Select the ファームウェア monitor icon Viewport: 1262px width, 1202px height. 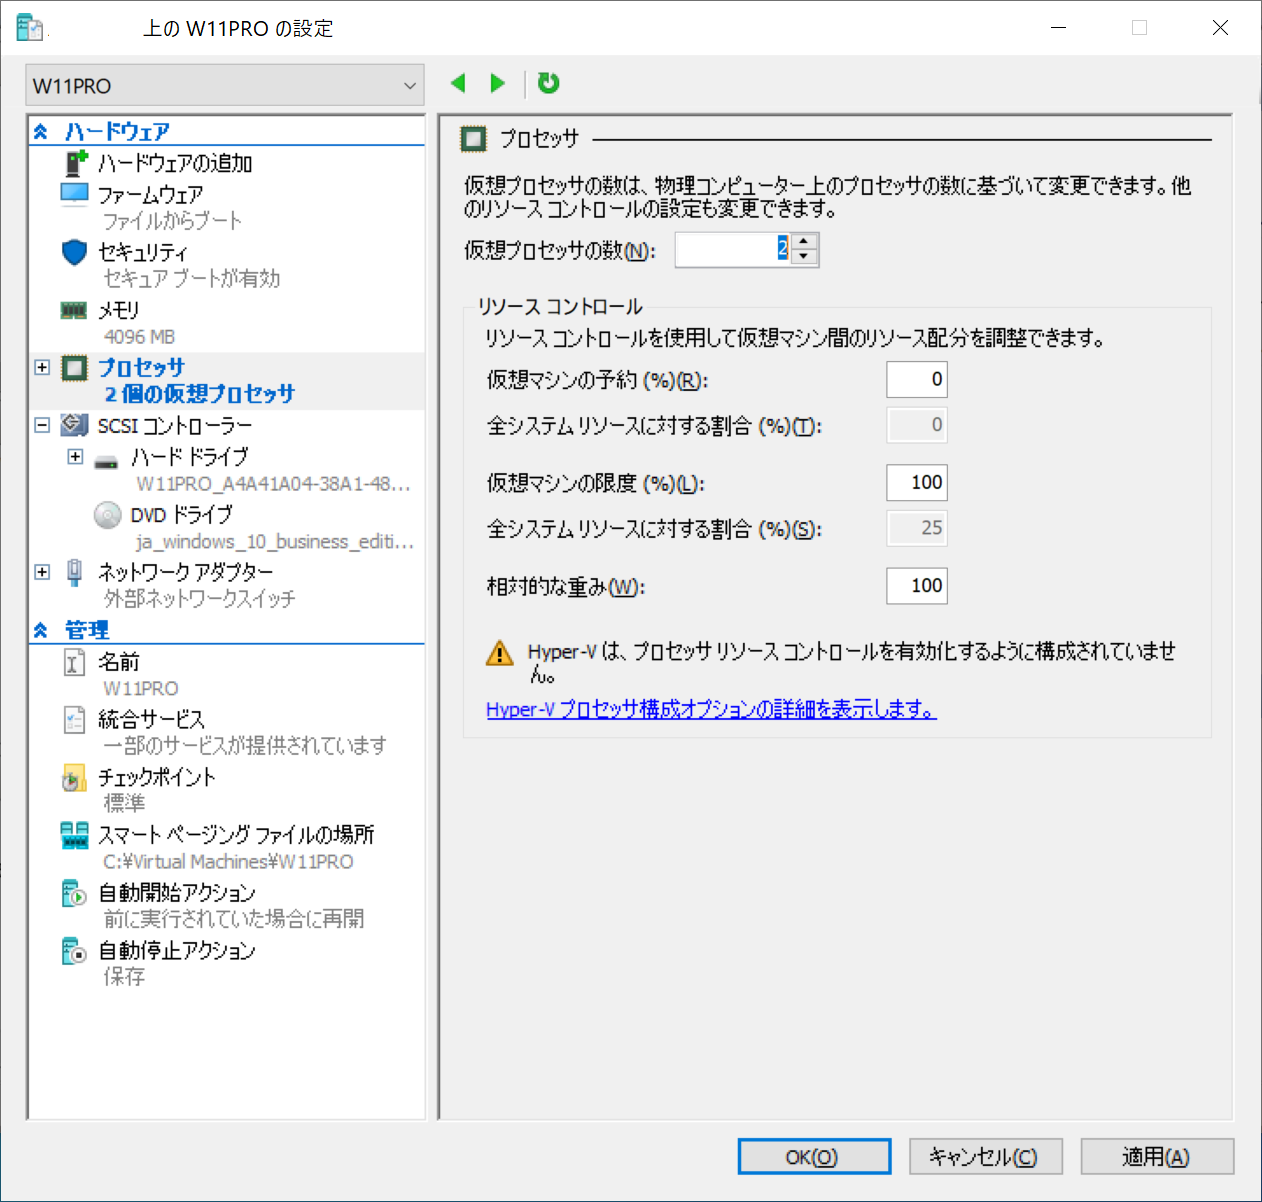pyautogui.click(x=75, y=194)
